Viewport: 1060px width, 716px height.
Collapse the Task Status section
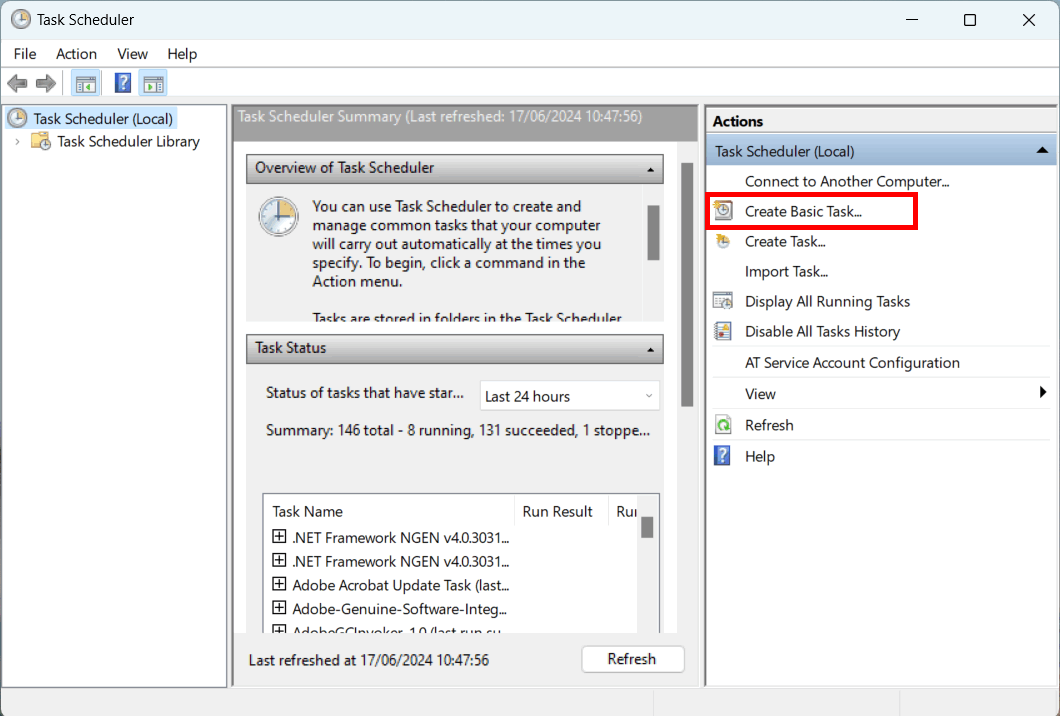pyautogui.click(x=651, y=349)
